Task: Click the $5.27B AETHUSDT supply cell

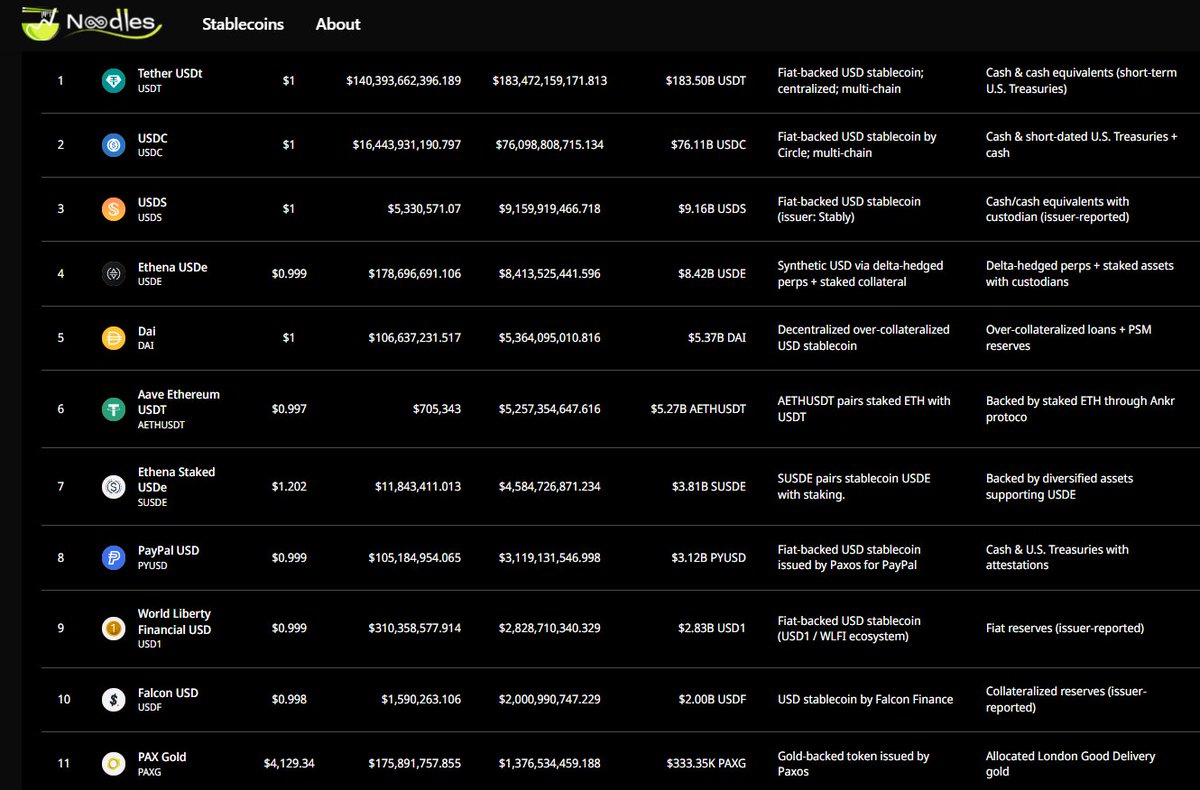Action: 699,409
